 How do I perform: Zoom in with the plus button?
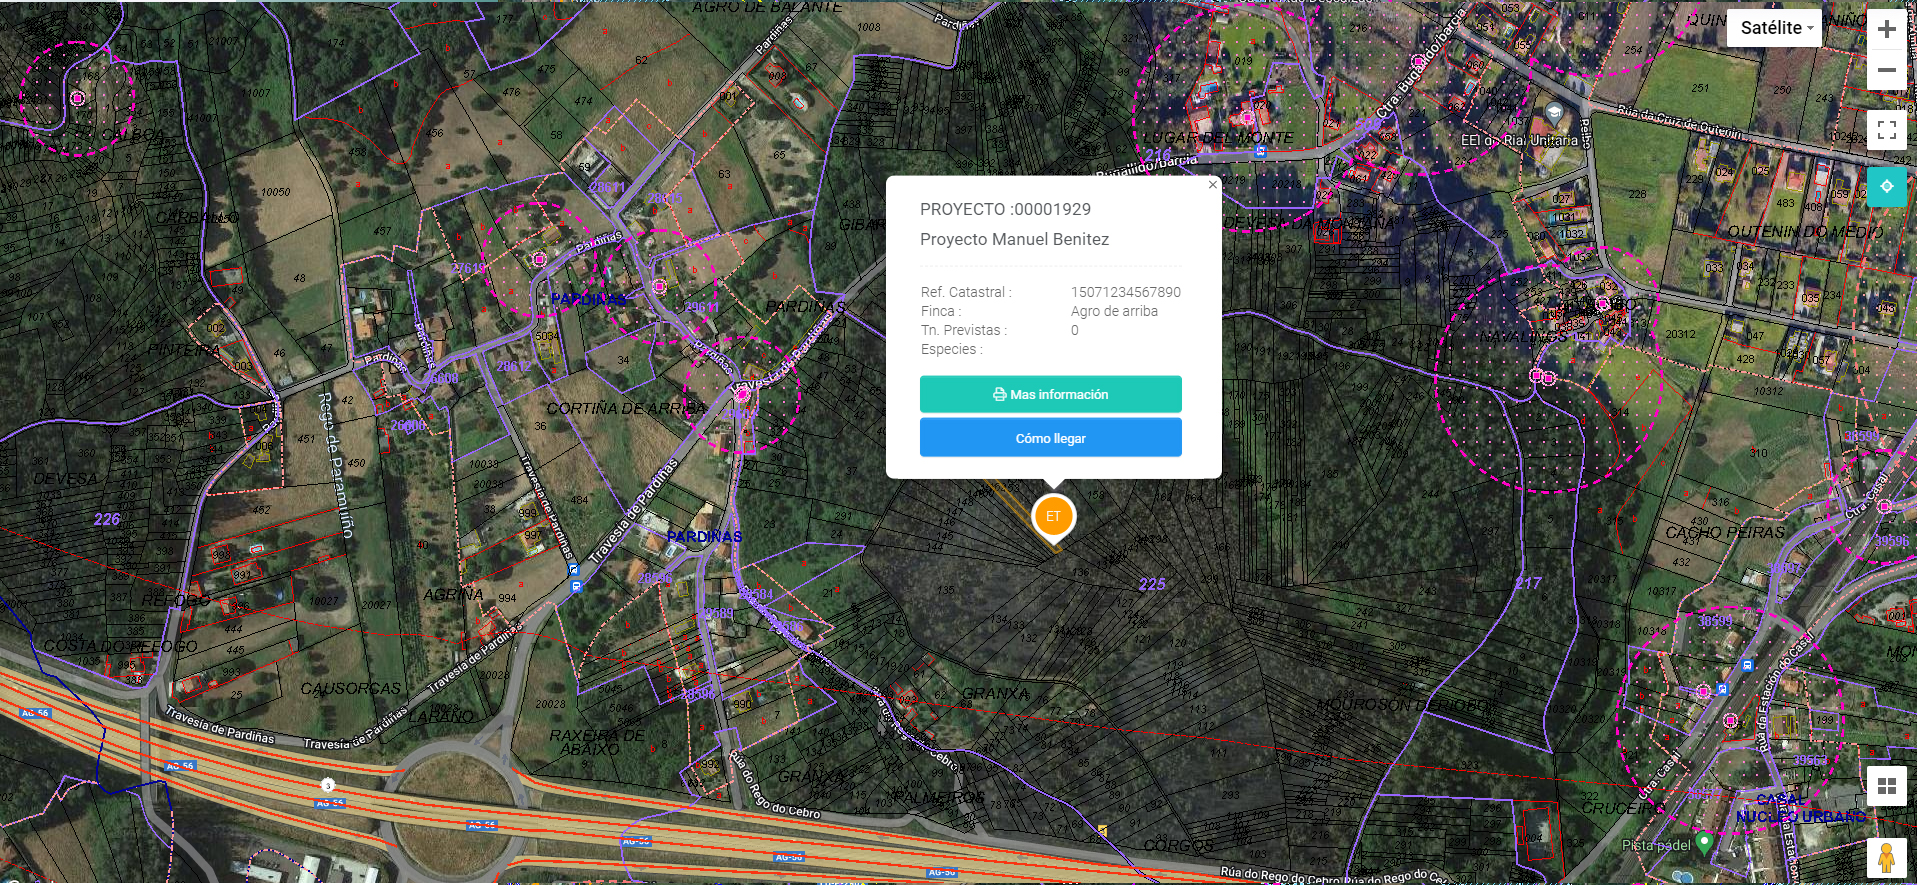point(1886,29)
